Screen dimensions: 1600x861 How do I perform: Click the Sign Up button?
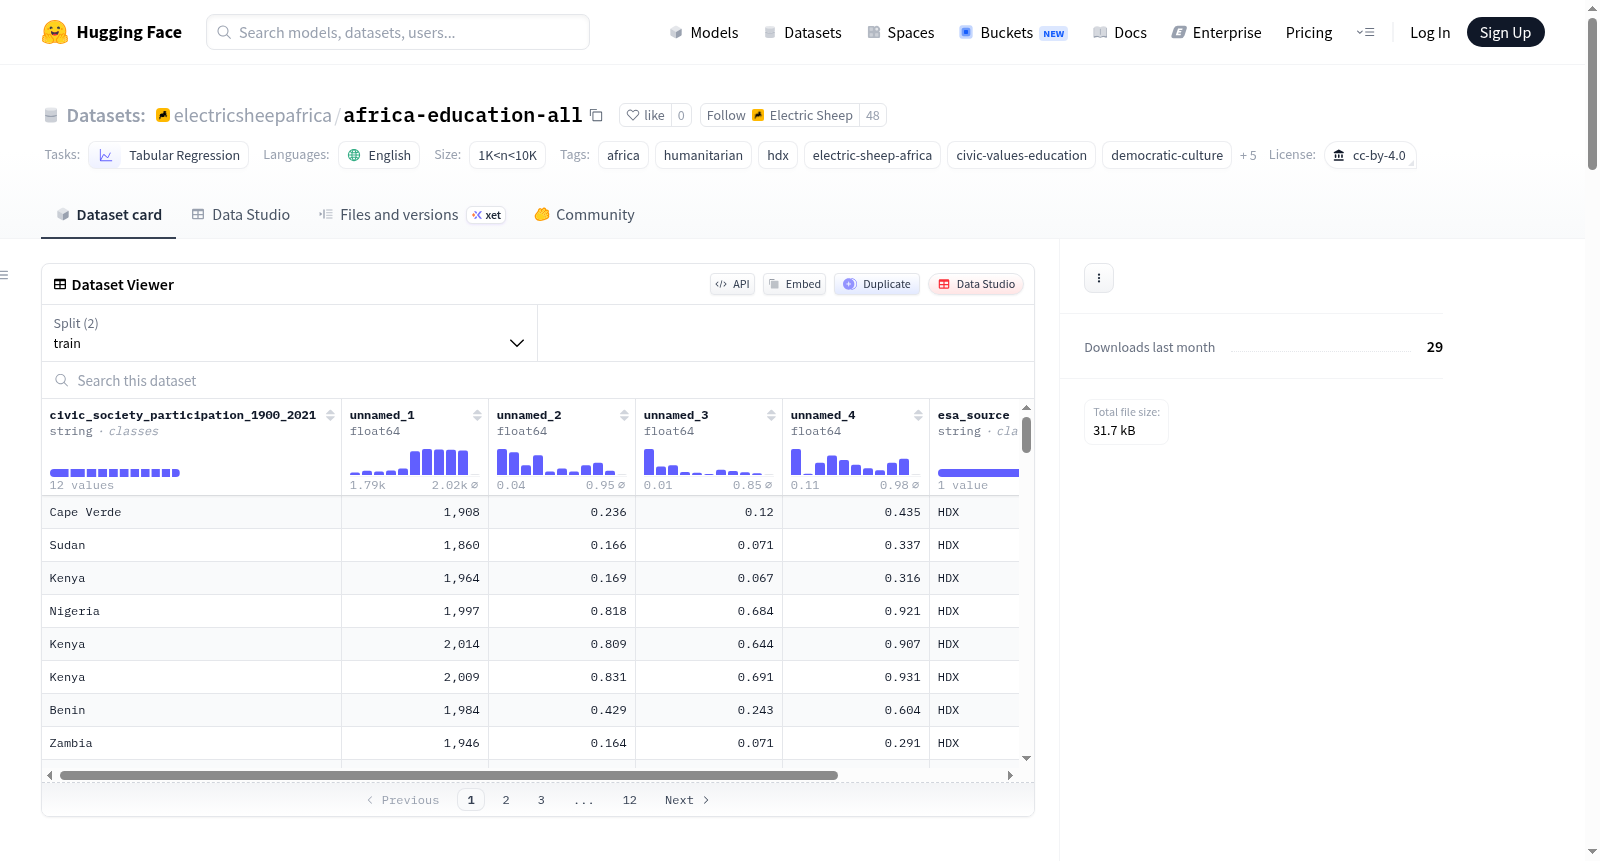click(x=1505, y=32)
